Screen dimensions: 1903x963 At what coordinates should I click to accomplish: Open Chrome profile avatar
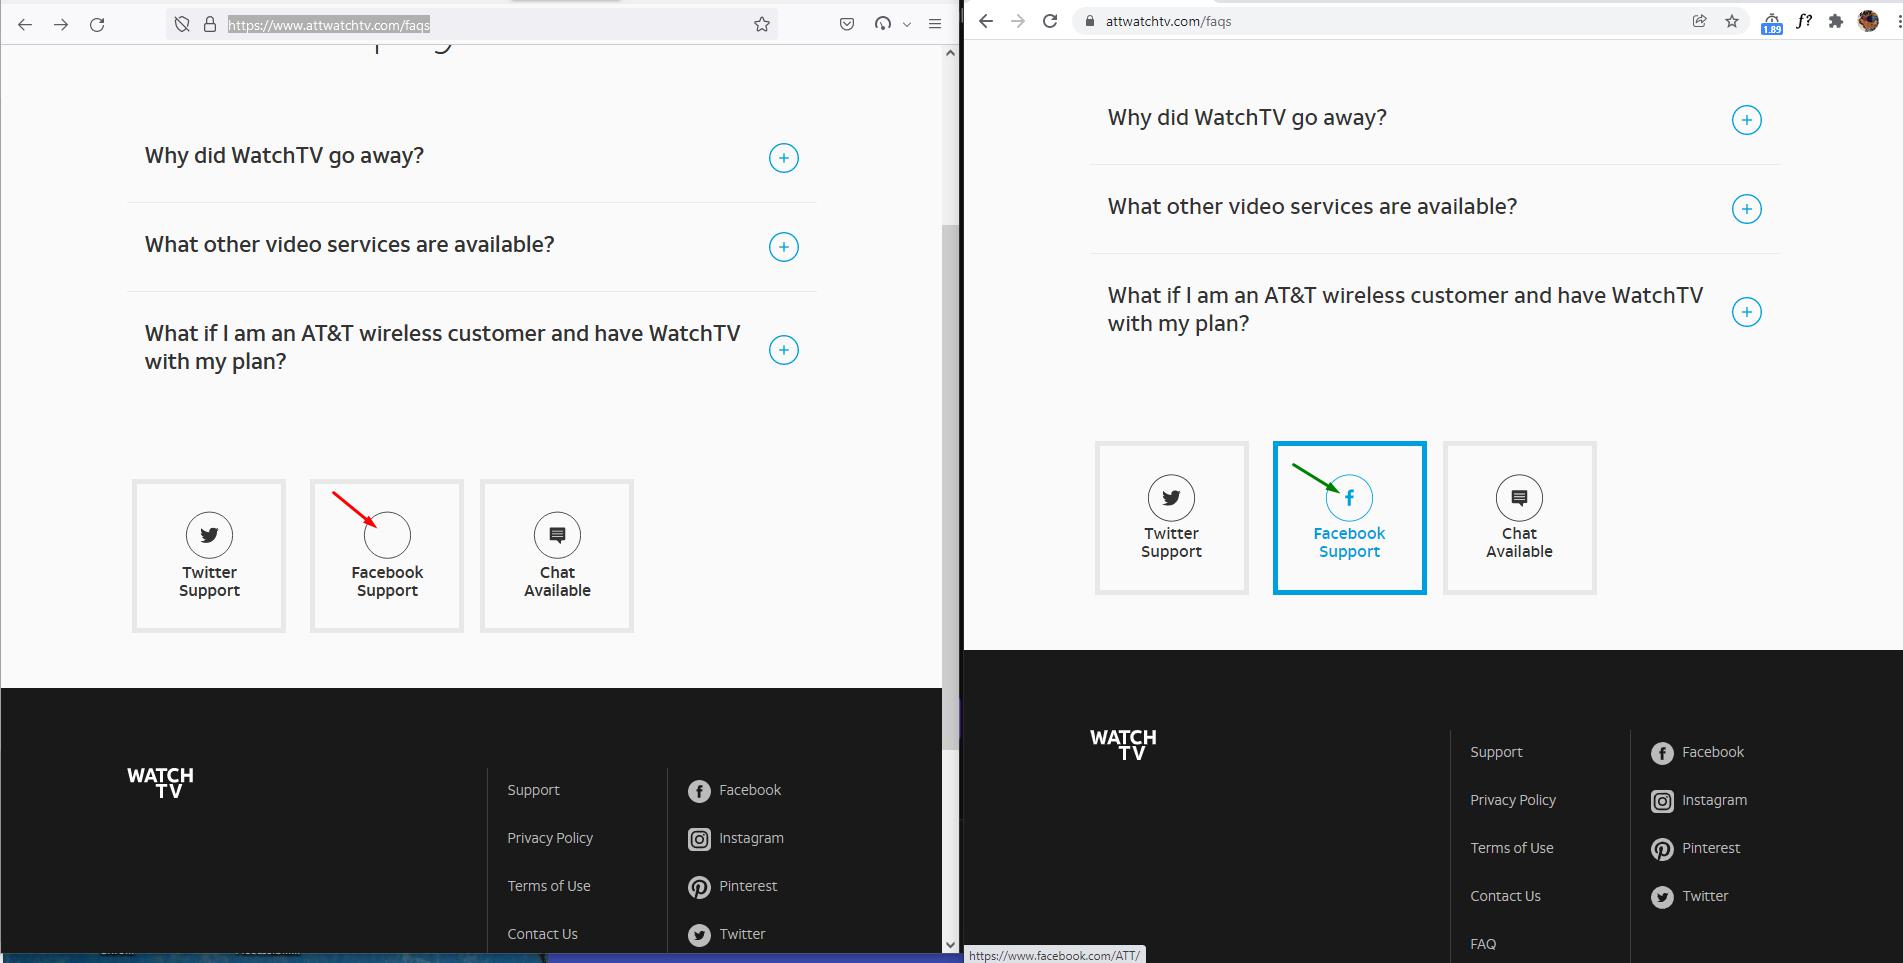pyautogui.click(x=1868, y=21)
